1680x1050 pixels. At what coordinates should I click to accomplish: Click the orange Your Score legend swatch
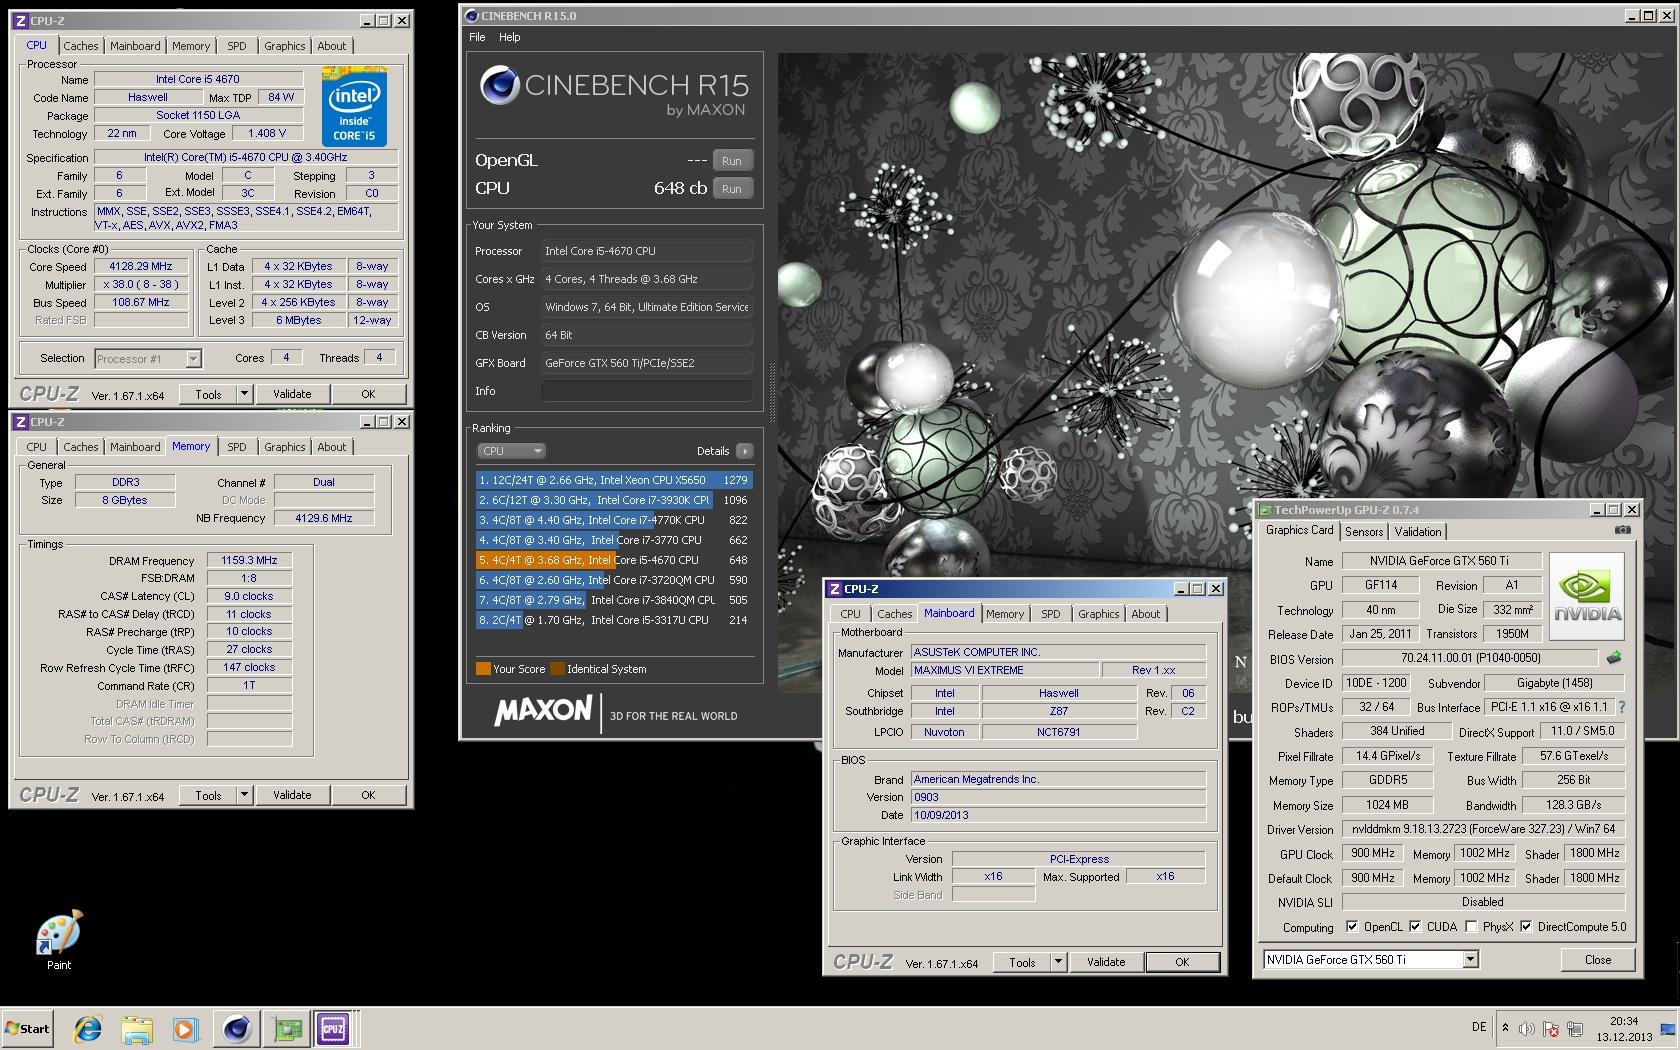tap(483, 669)
